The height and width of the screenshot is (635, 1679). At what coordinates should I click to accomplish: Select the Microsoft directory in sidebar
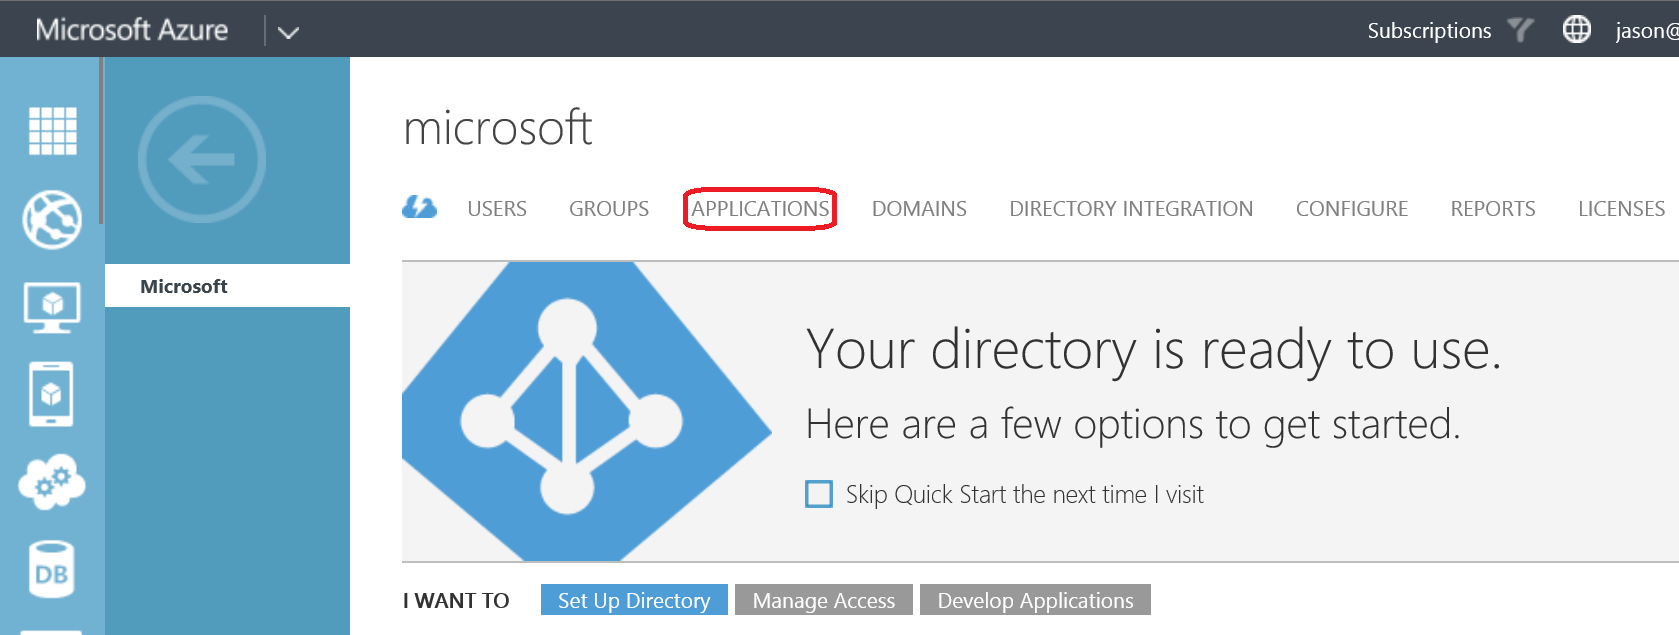[227, 286]
